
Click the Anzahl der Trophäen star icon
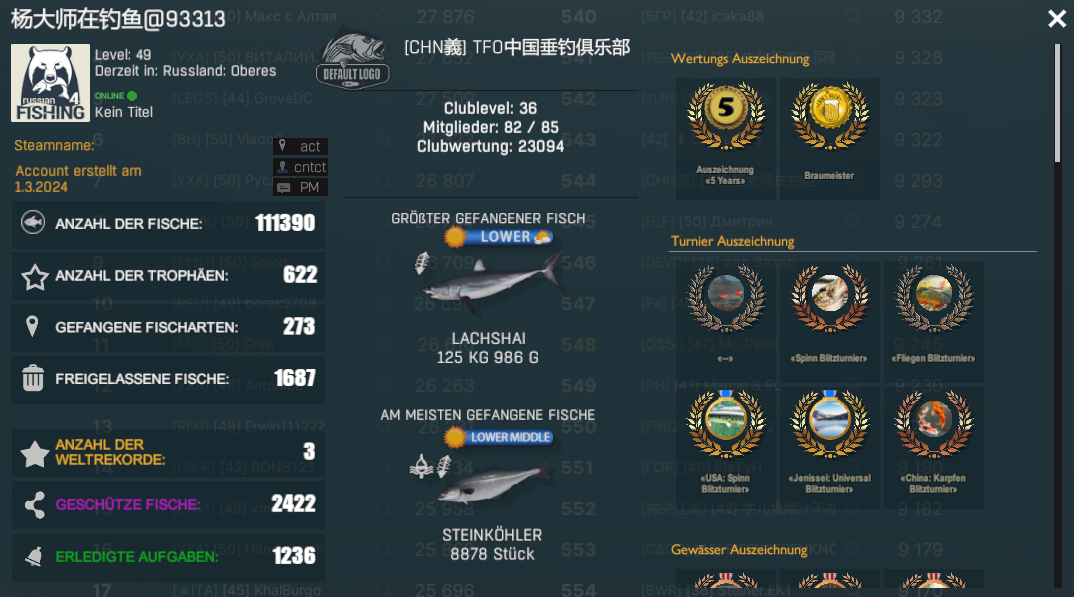[34, 277]
